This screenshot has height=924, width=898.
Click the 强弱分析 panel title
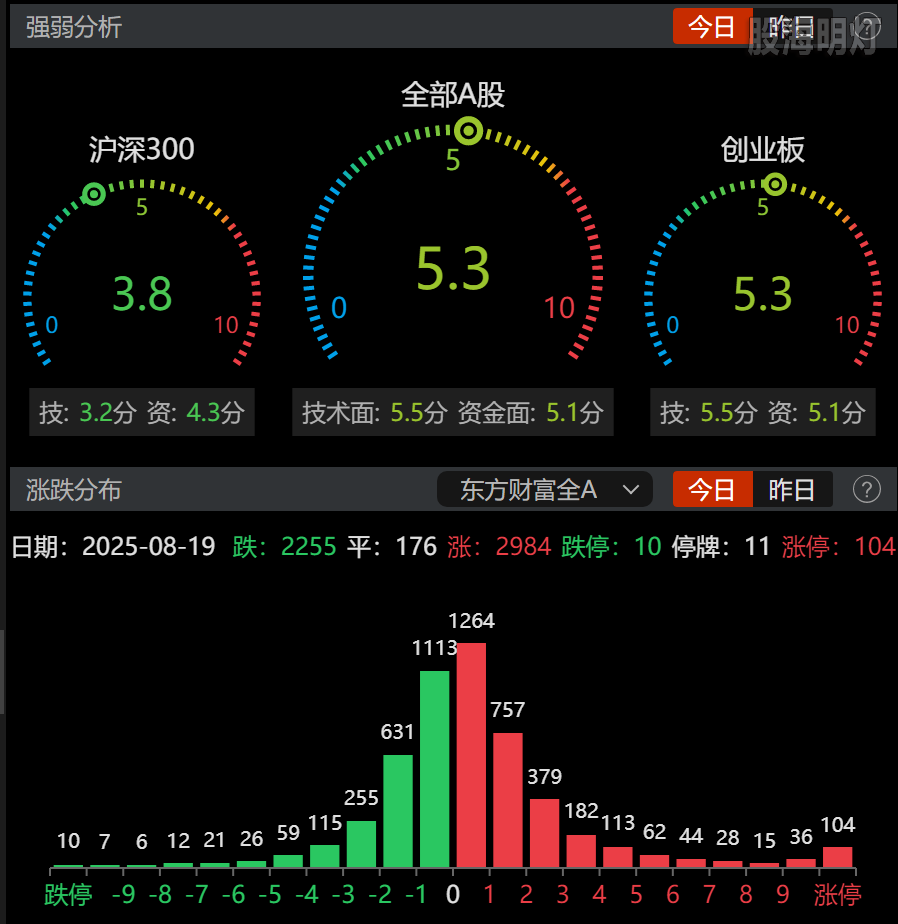[74, 27]
